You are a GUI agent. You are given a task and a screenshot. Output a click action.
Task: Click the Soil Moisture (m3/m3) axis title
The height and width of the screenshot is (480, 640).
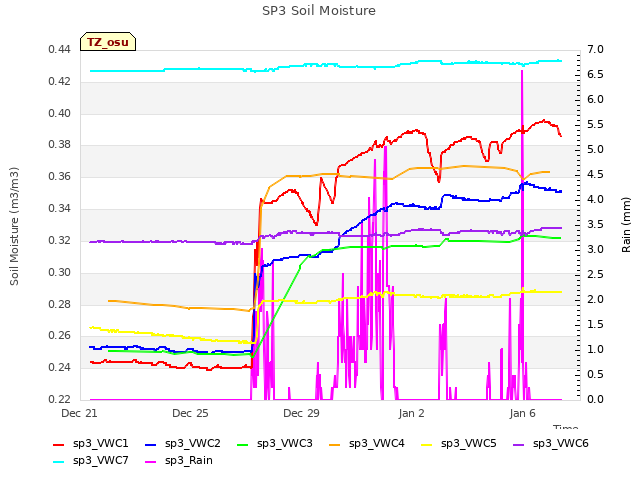(14, 226)
